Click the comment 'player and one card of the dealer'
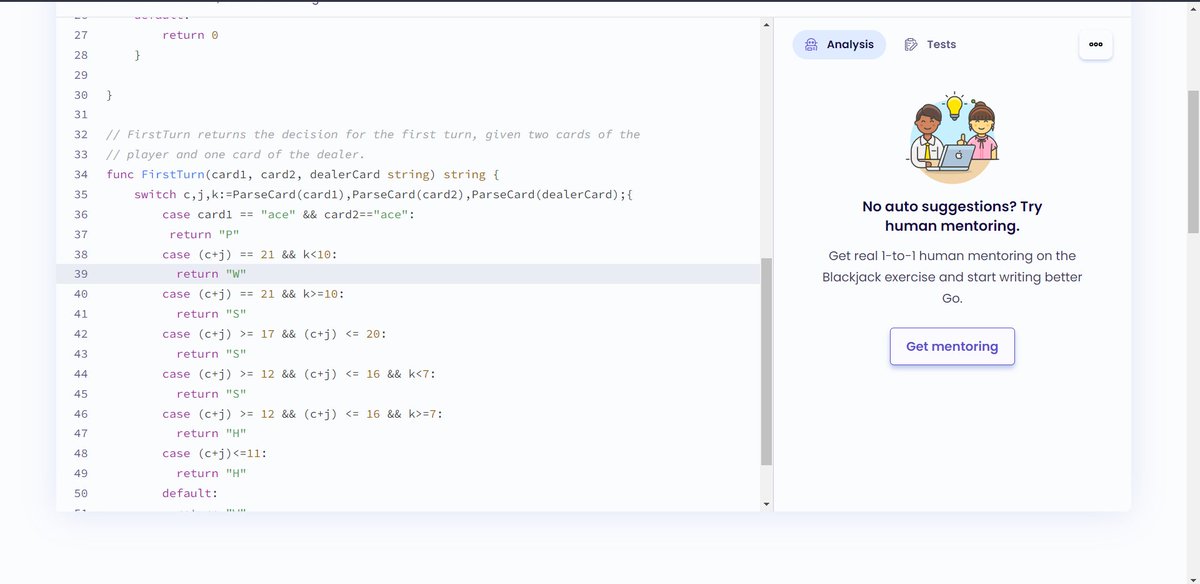1200x584 pixels. [x=236, y=154]
